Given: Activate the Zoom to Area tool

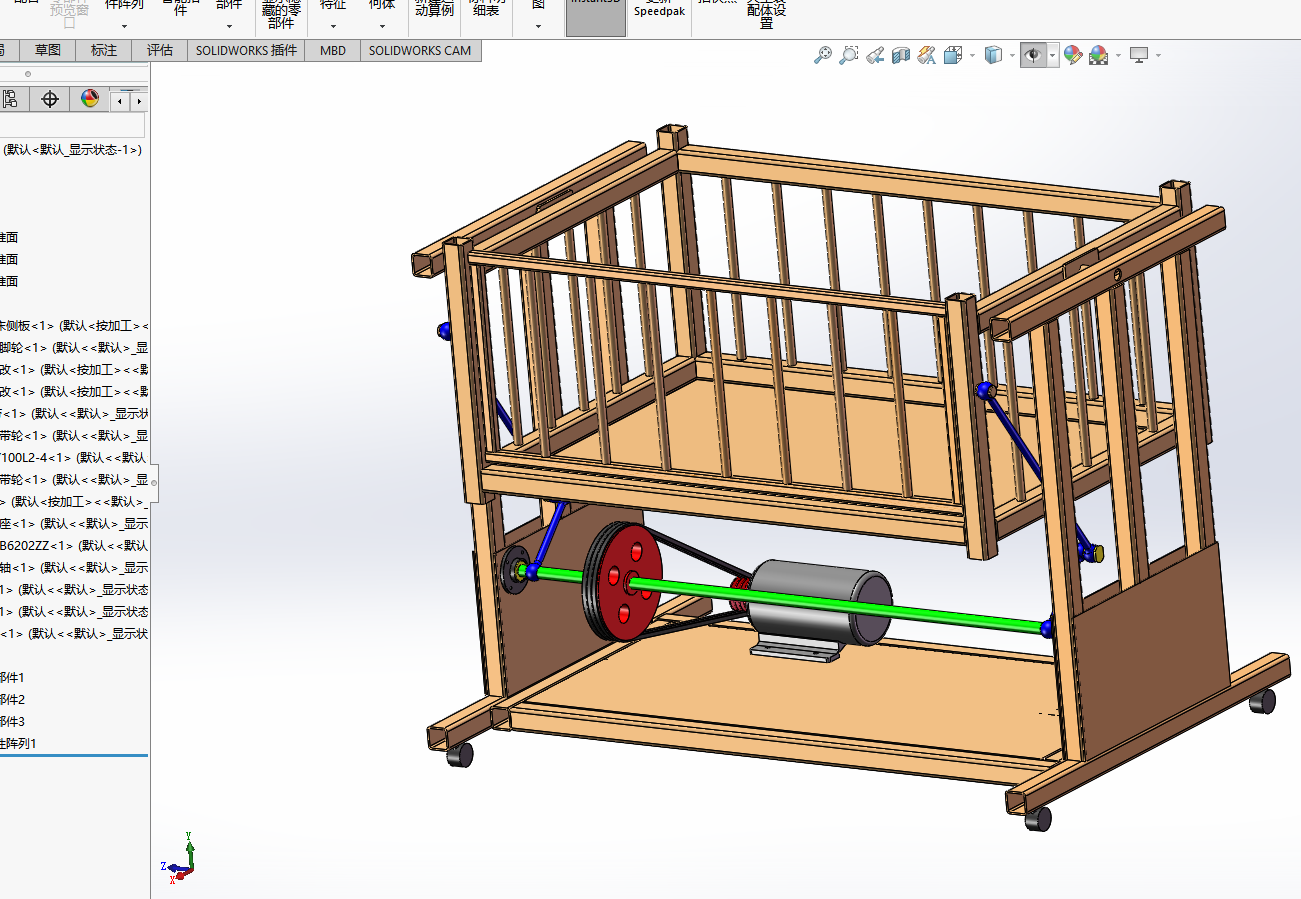Looking at the screenshot, I should point(849,56).
